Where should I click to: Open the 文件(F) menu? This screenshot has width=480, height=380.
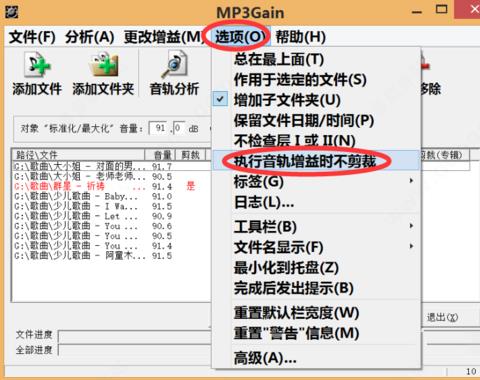click(x=32, y=37)
